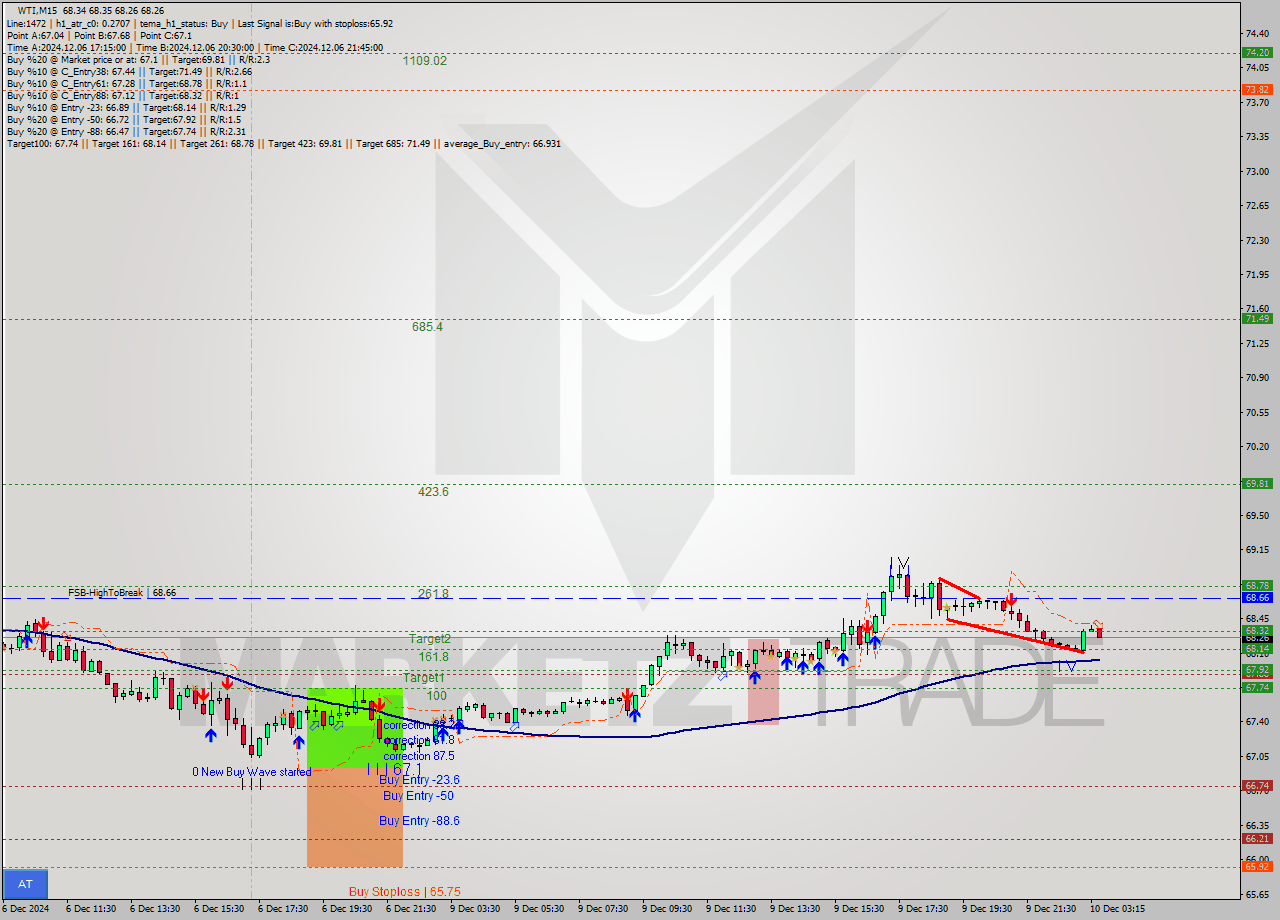Image resolution: width=1280 pixels, height=920 pixels.
Task: Click the 10 Dec 03:15 time axis label
Action: click(x=1117, y=909)
